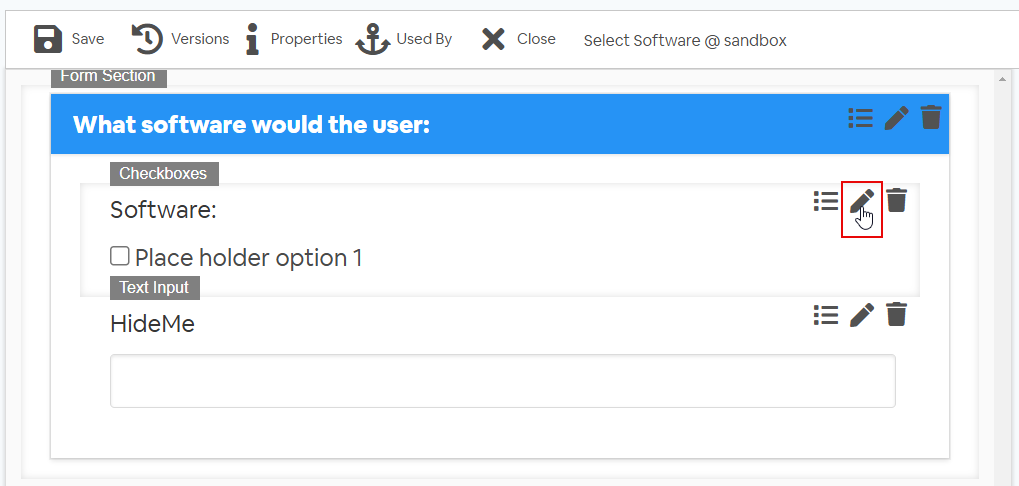
Task: Delete the Form Section via trash icon
Action: [x=931, y=118]
